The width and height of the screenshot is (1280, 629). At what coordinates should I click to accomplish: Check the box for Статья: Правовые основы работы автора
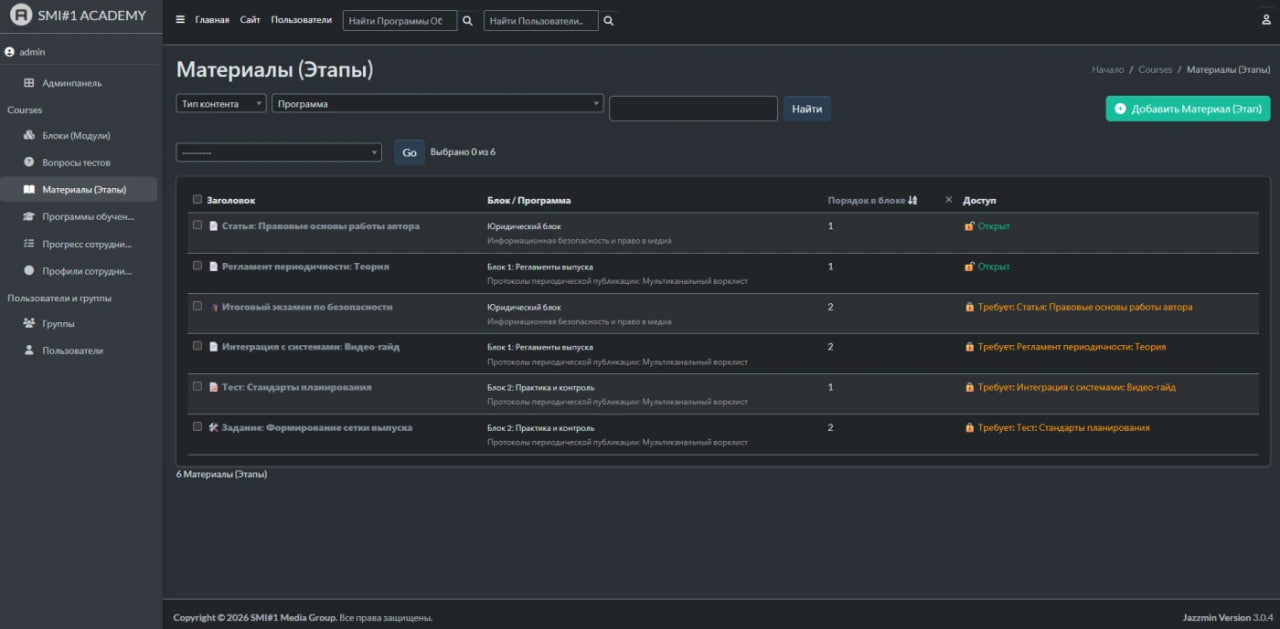pyautogui.click(x=197, y=225)
